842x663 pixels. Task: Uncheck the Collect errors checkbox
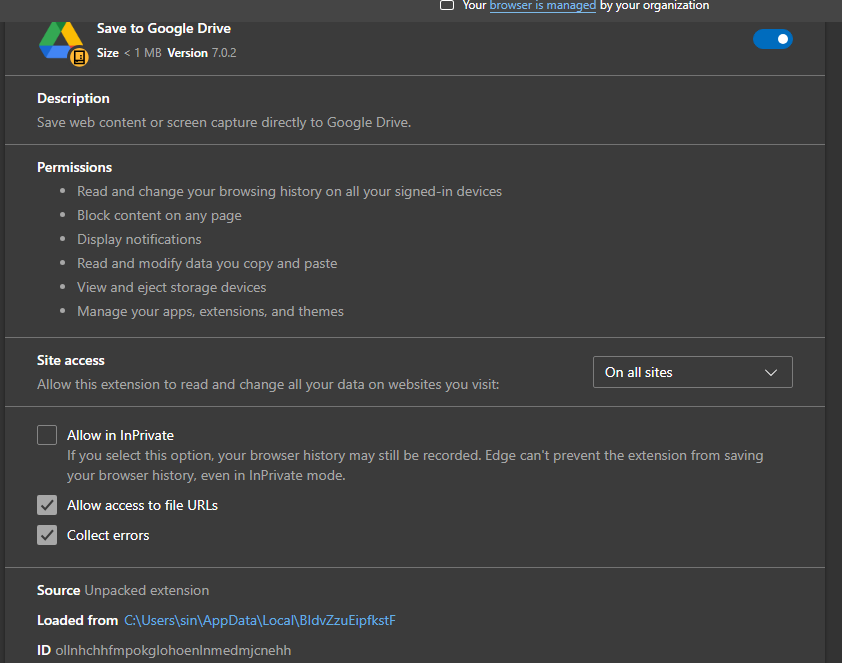(47, 535)
